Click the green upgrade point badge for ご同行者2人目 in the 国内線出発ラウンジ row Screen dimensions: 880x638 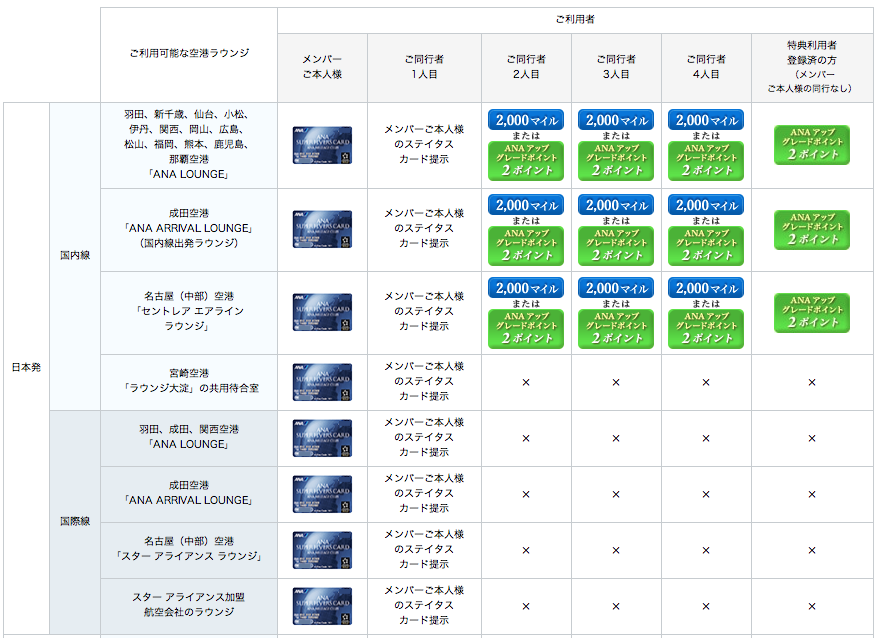coord(526,246)
